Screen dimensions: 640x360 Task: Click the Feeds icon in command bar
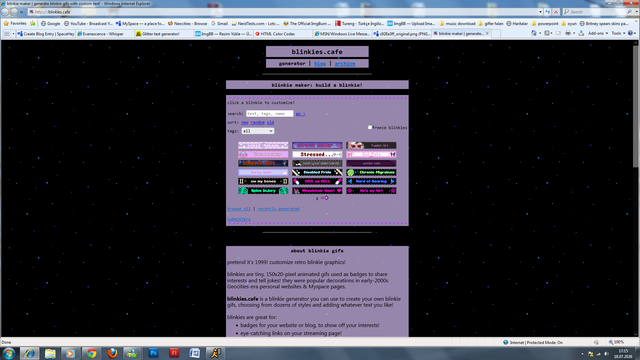tap(547, 33)
